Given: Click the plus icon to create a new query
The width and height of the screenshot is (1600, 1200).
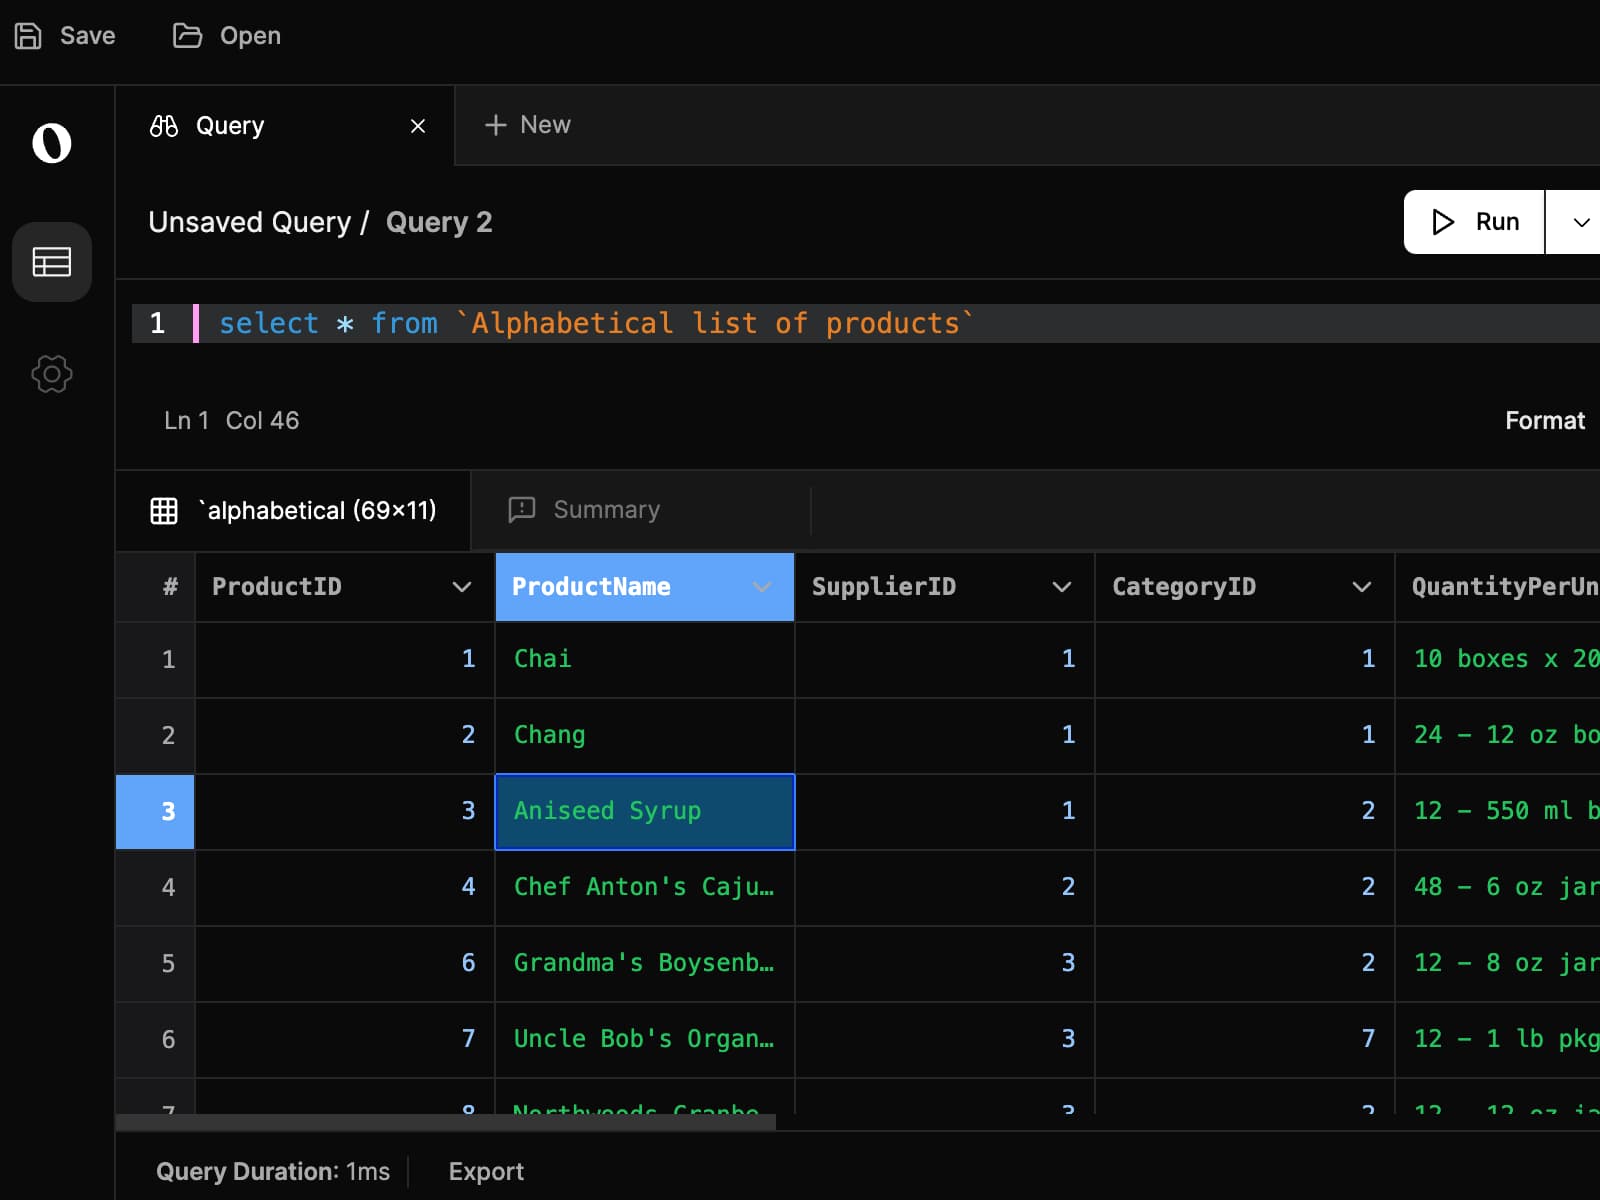Looking at the screenshot, I should (496, 124).
